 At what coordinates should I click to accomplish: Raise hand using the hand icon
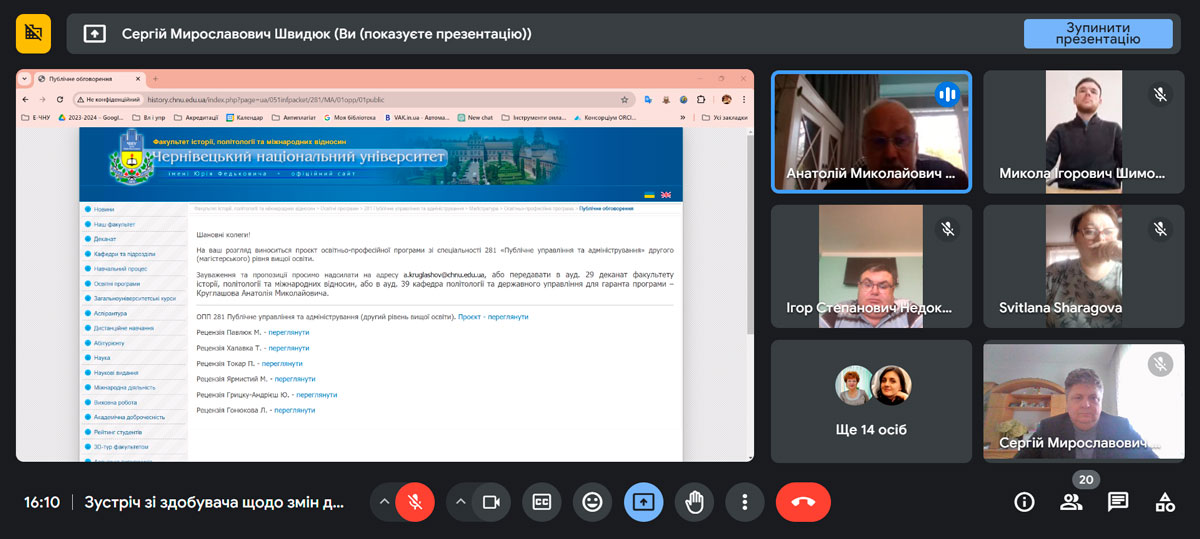point(695,502)
